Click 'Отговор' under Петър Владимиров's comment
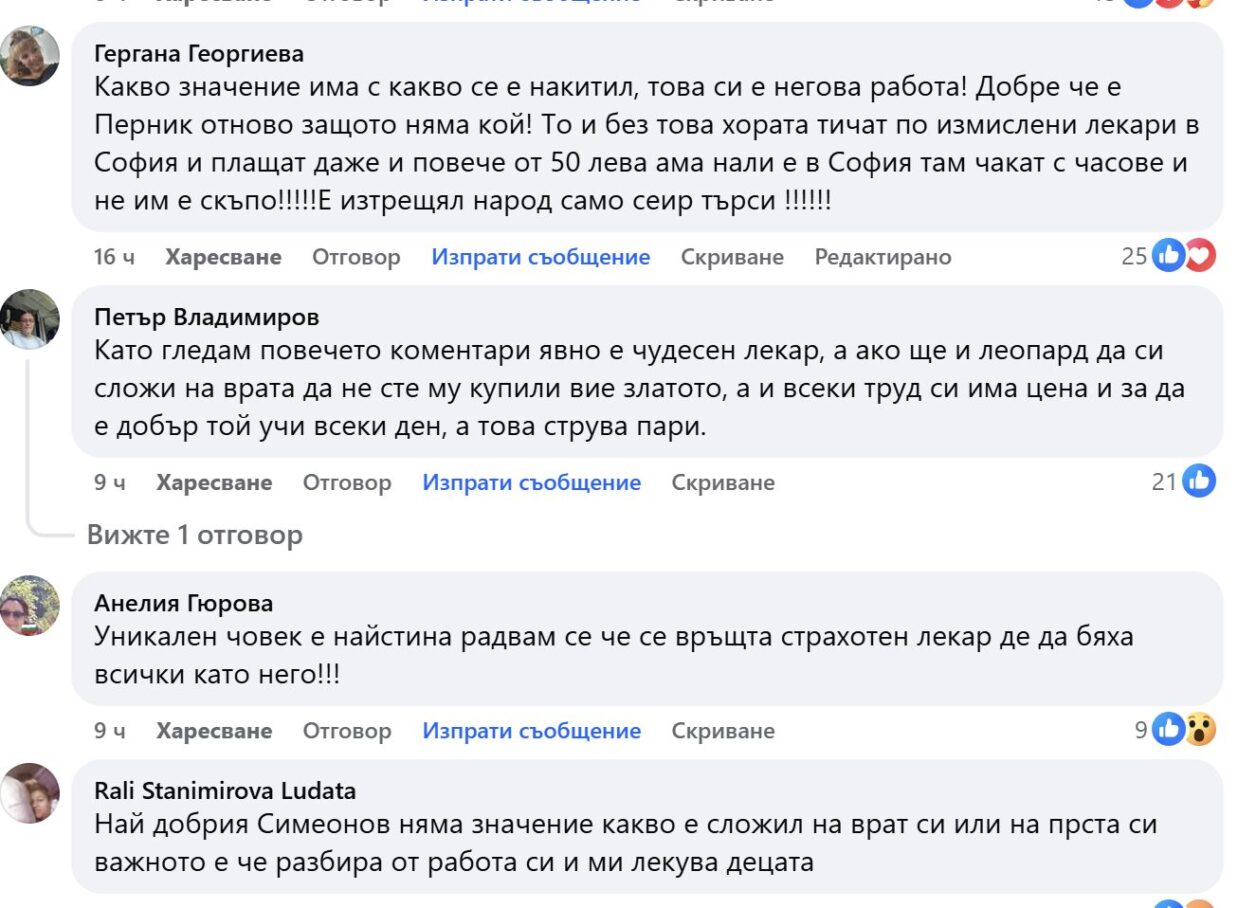Screen dimensions: 1256x908 click(x=347, y=483)
